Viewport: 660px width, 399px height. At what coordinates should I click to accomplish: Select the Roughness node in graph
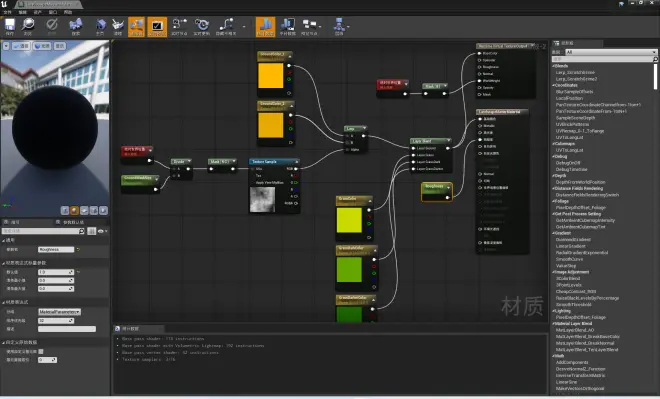coord(436,192)
